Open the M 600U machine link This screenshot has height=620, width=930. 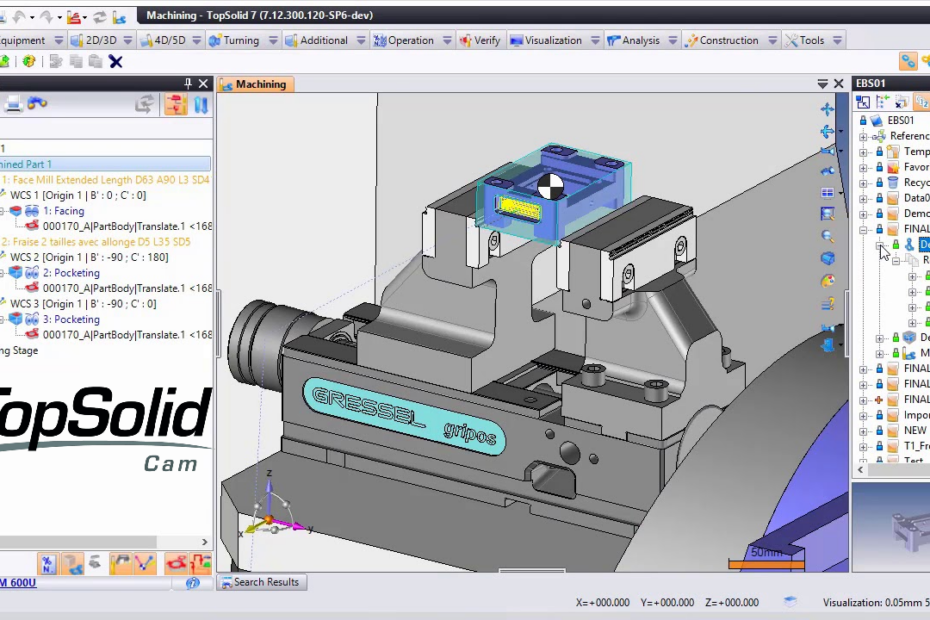coord(18,583)
